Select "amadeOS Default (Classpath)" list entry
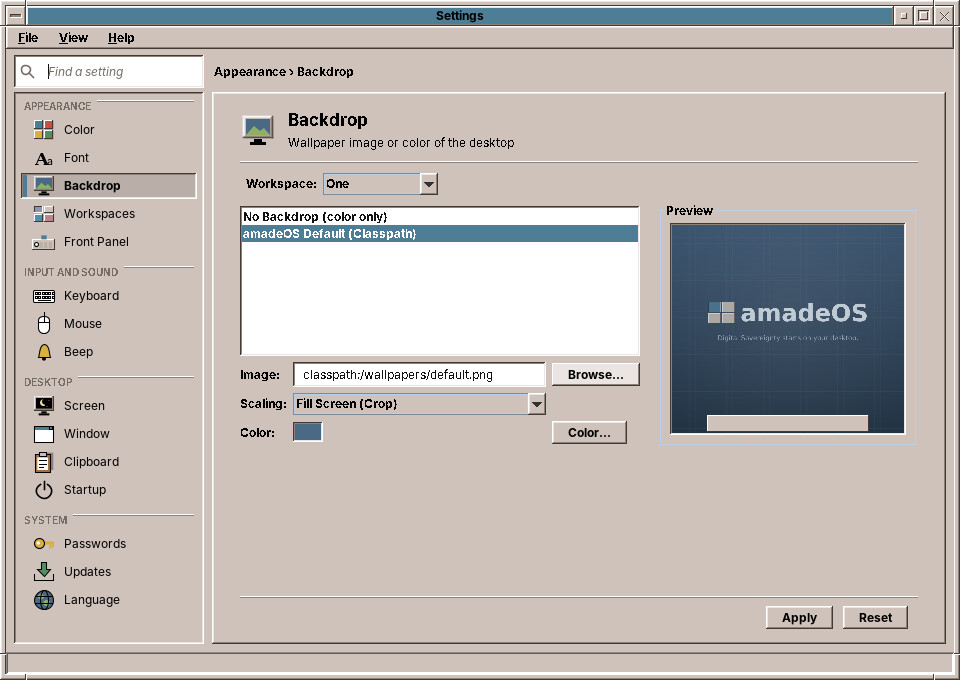Image resolution: width=960 pixels, height=680 pixels. (440, 234)
